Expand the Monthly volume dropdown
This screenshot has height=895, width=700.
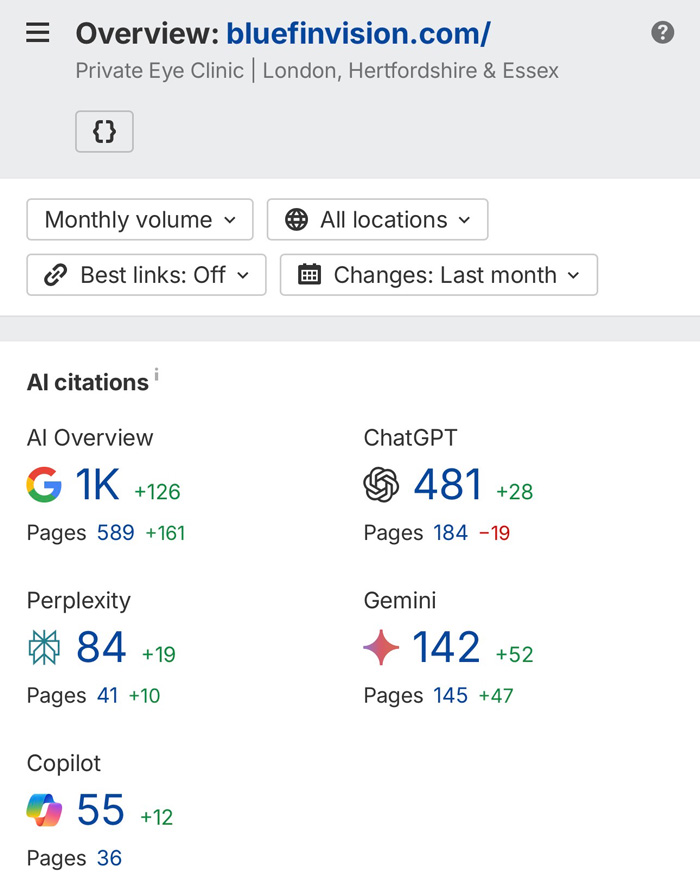140,220
